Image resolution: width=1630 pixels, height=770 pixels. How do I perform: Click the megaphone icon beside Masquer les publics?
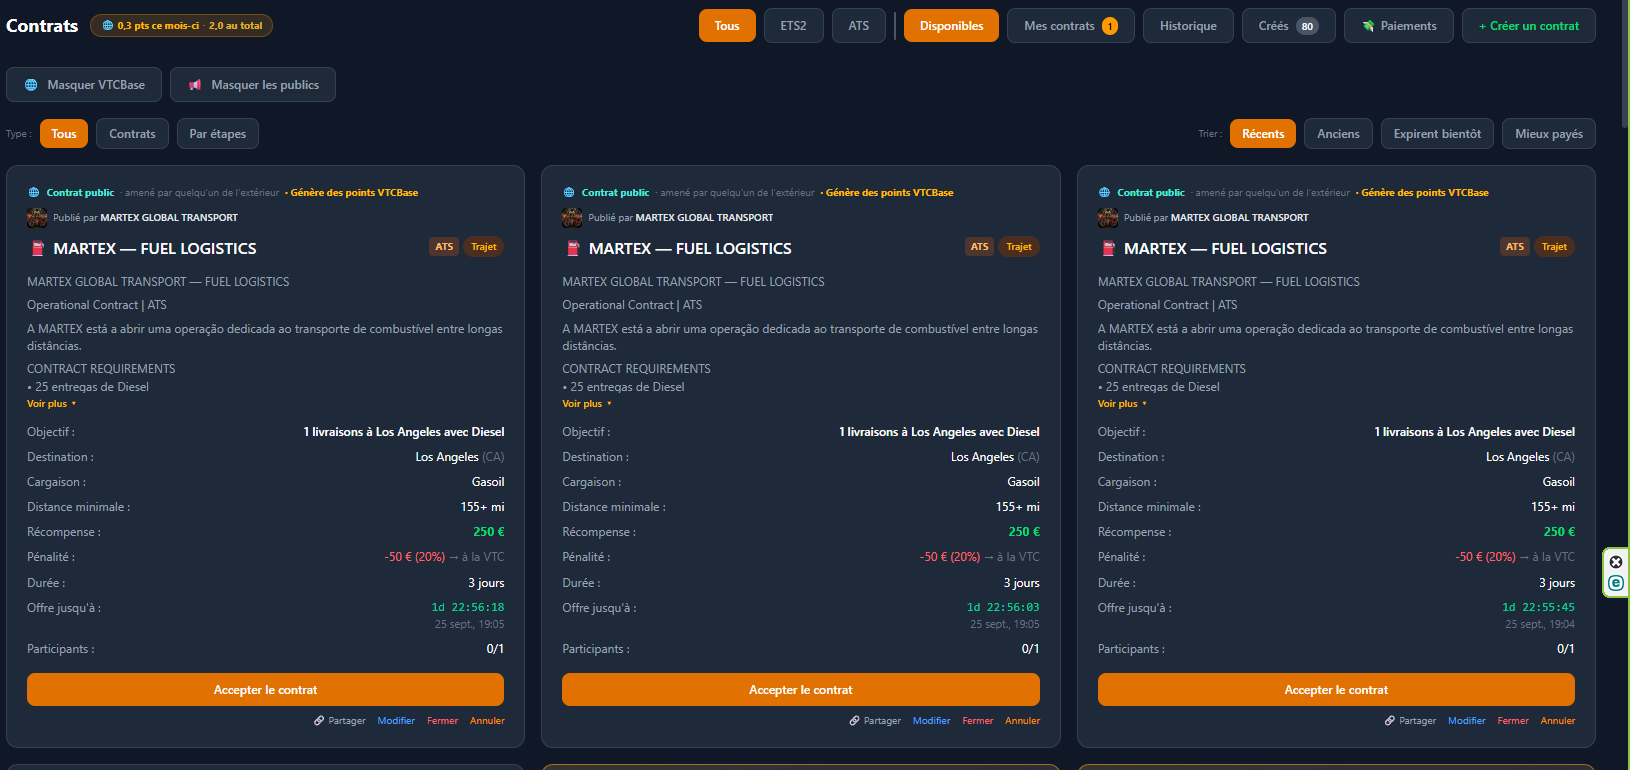coord(195,85)
